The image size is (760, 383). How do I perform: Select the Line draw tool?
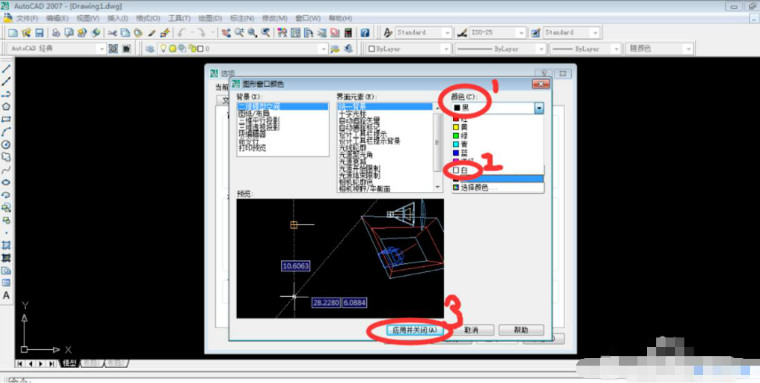[x=6, y=69]
